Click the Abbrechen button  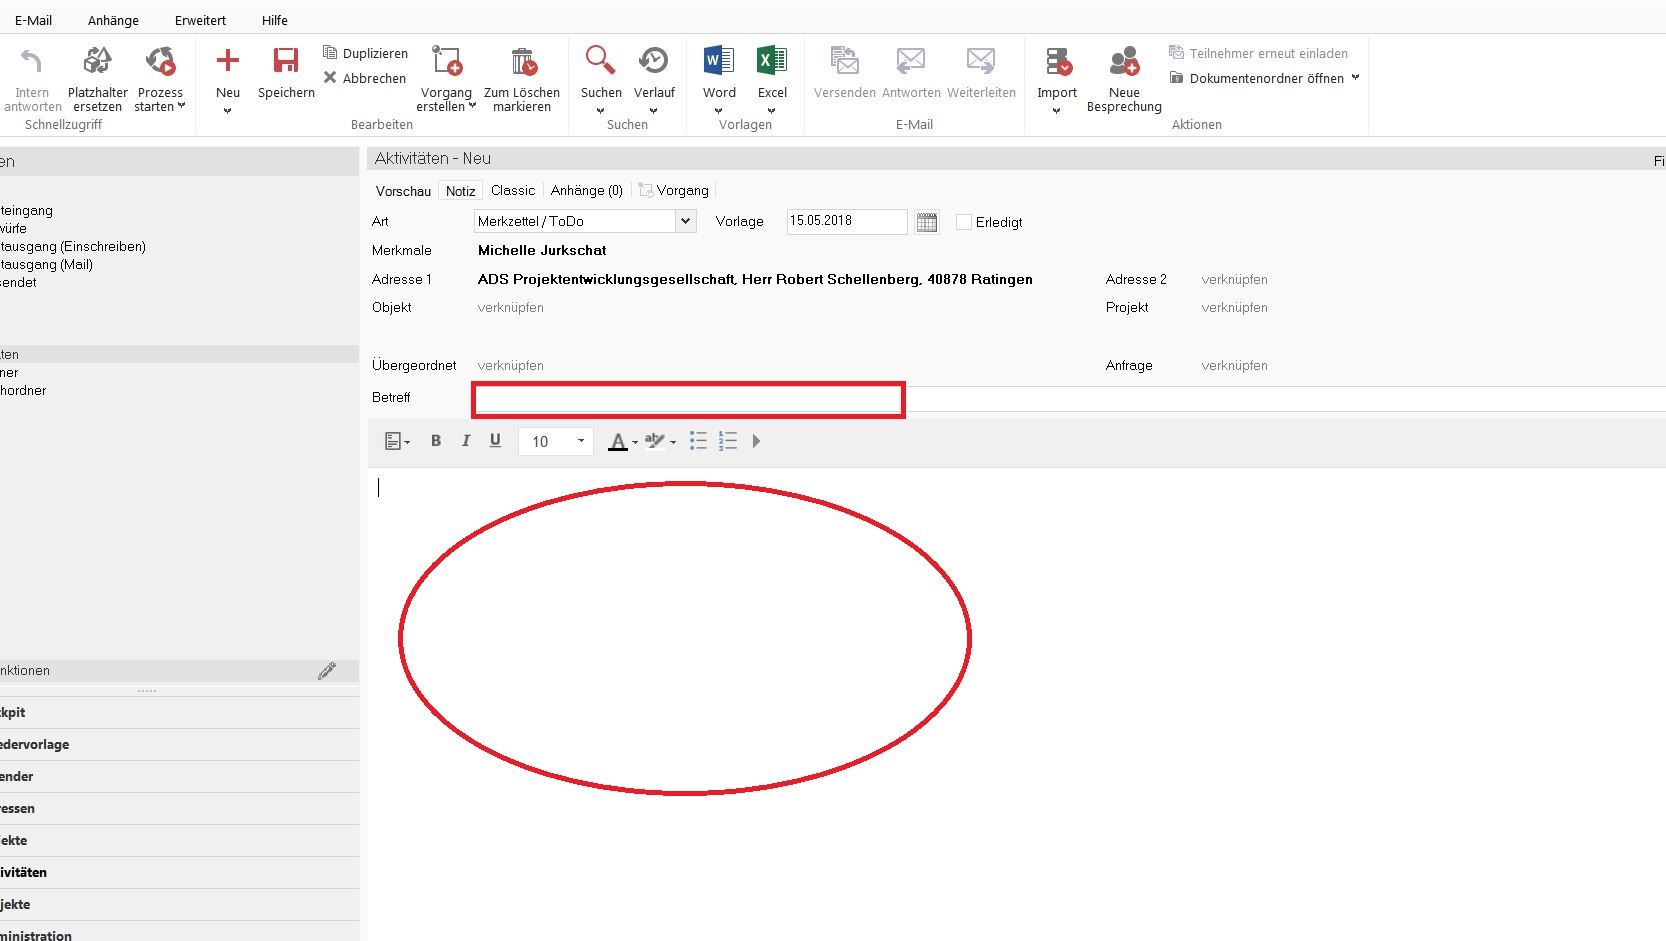[365, 78]
